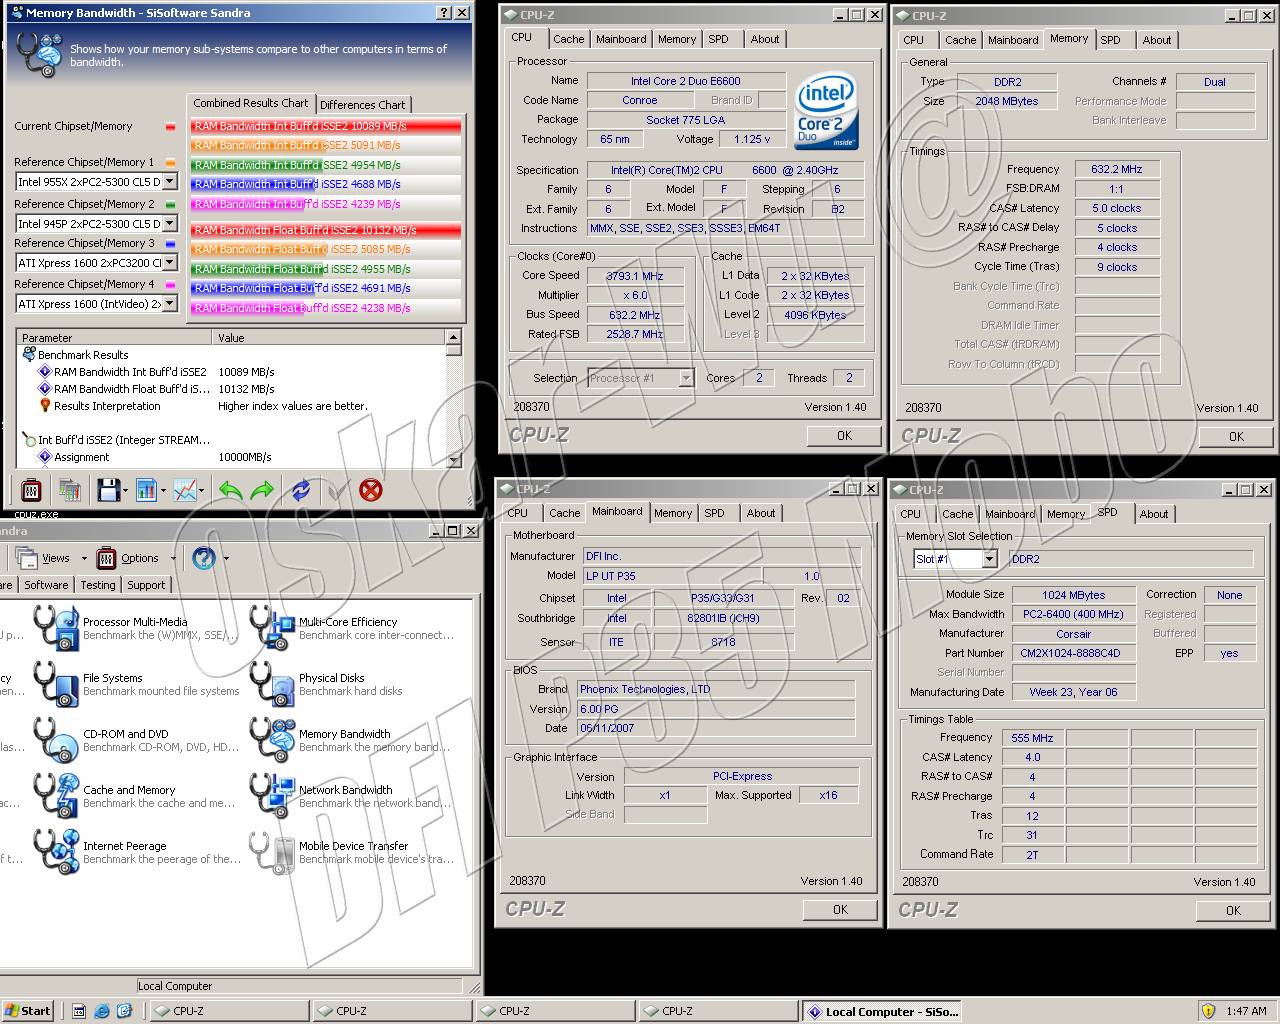Click the green back arrow icon
The height and width of the screenshot is (1024, 1280).
click(x=230, y=490)
